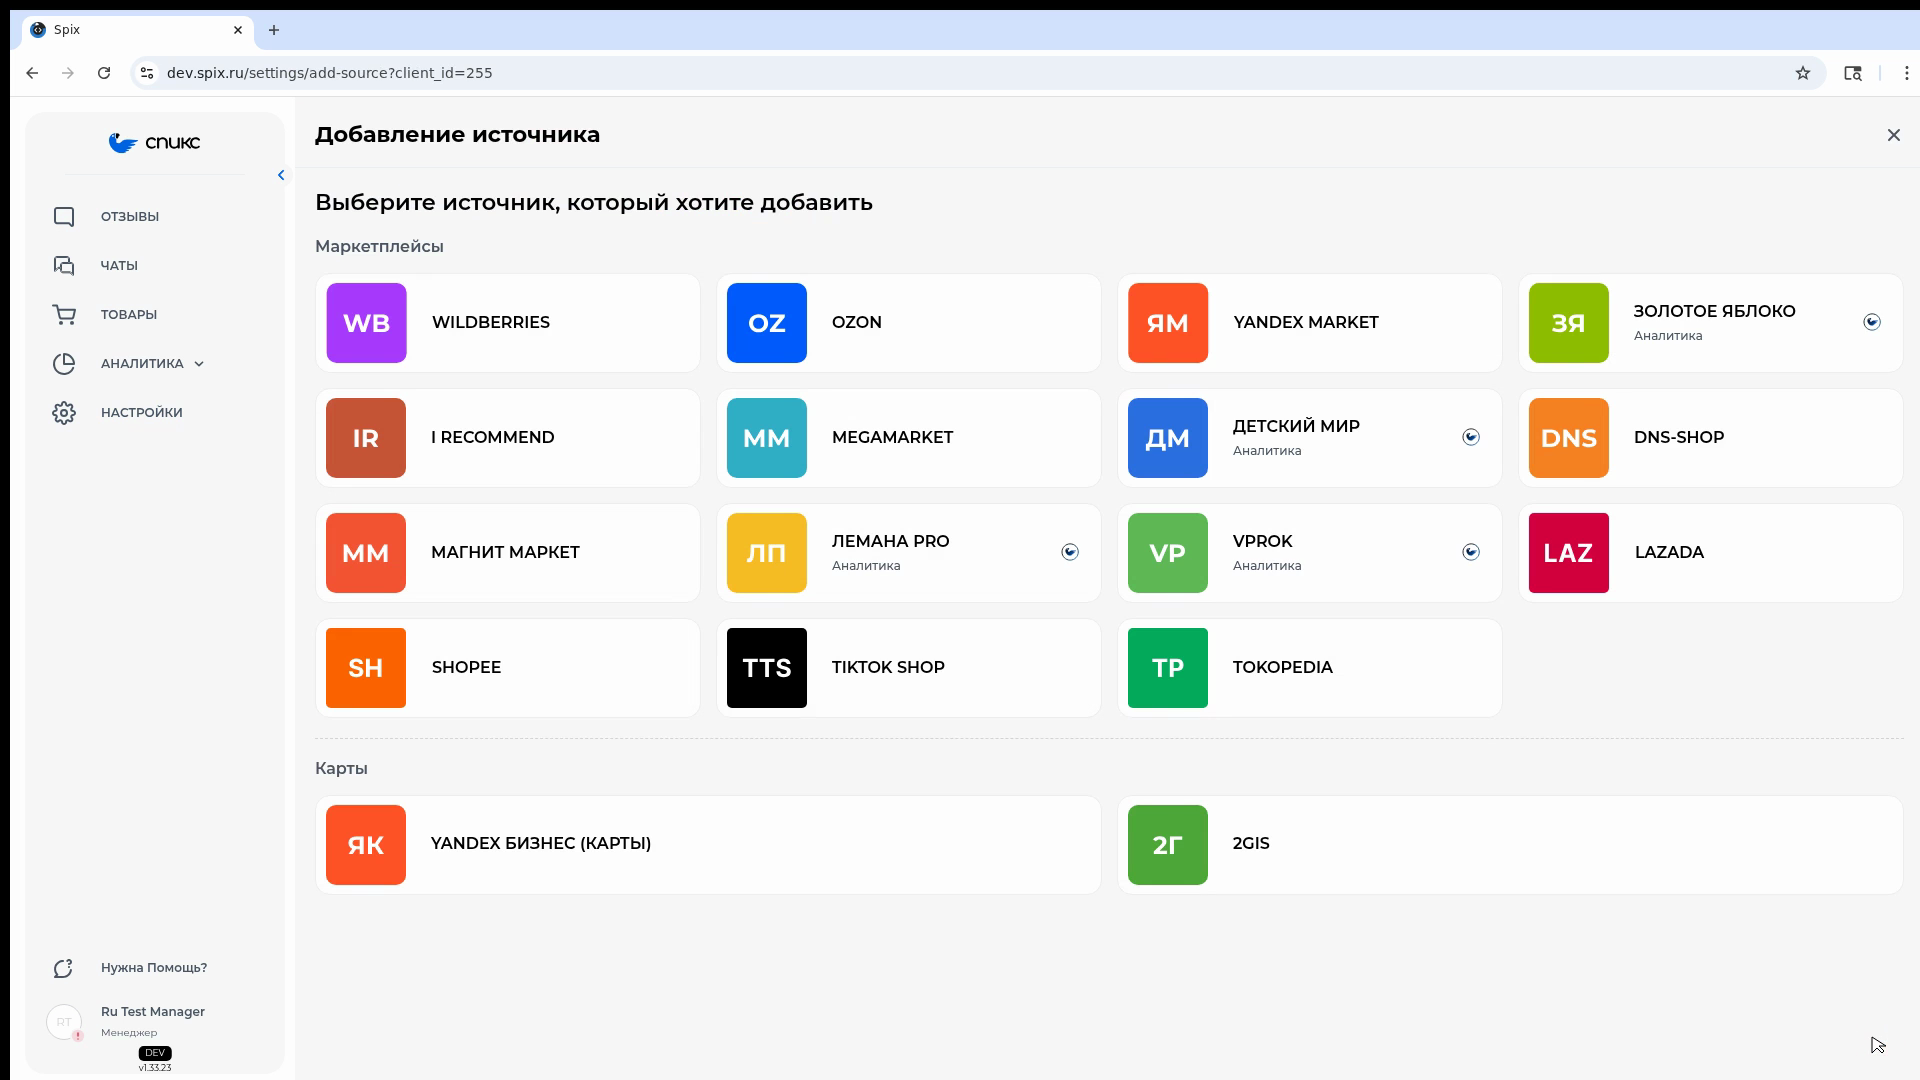Switch to the Spix browser tab

140,30
